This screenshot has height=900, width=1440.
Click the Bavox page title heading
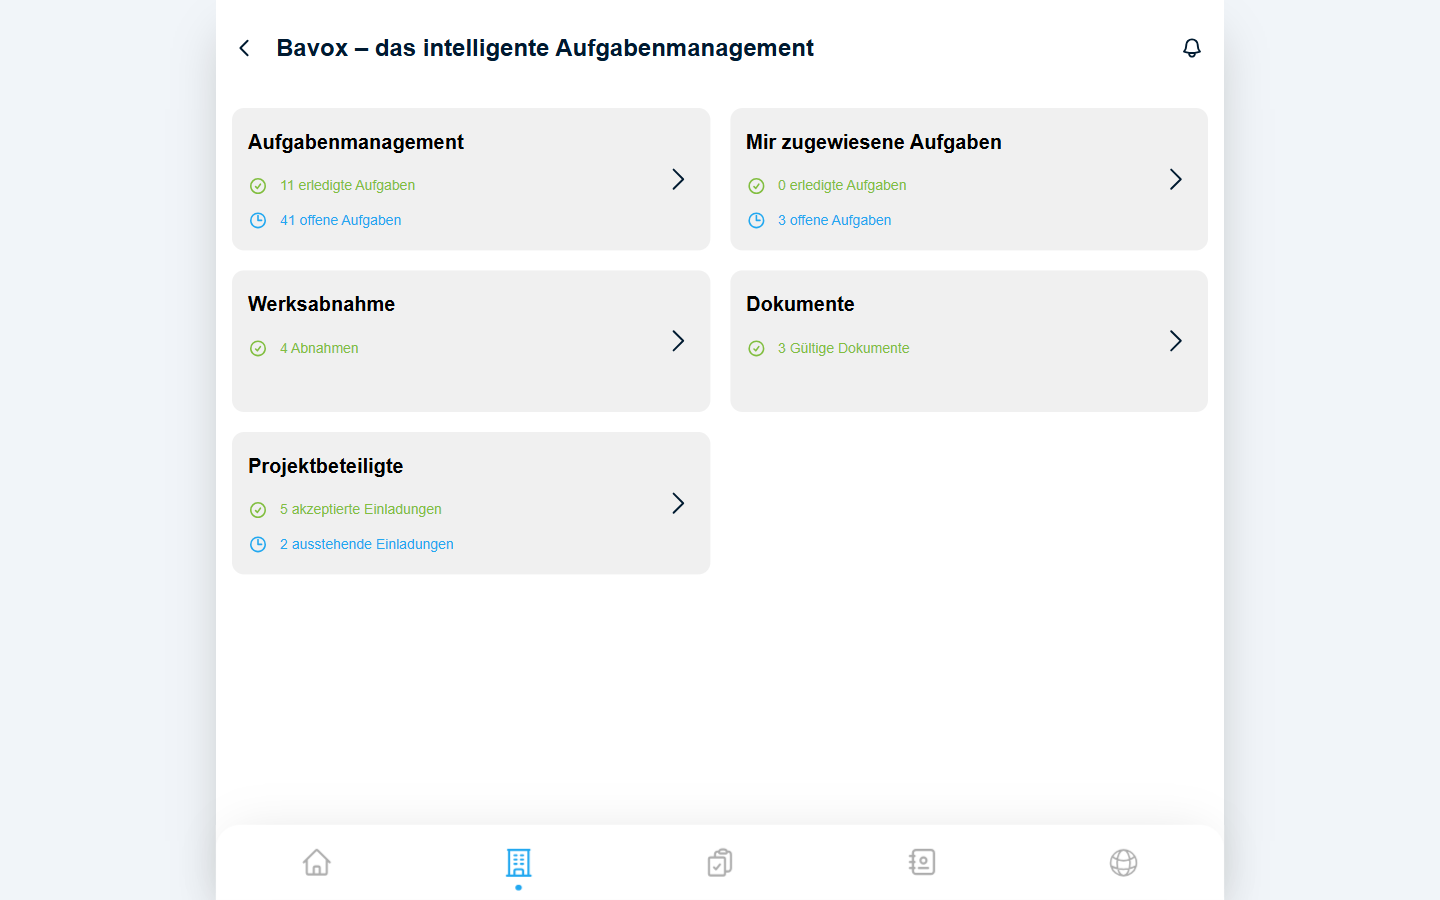[545, 48]
